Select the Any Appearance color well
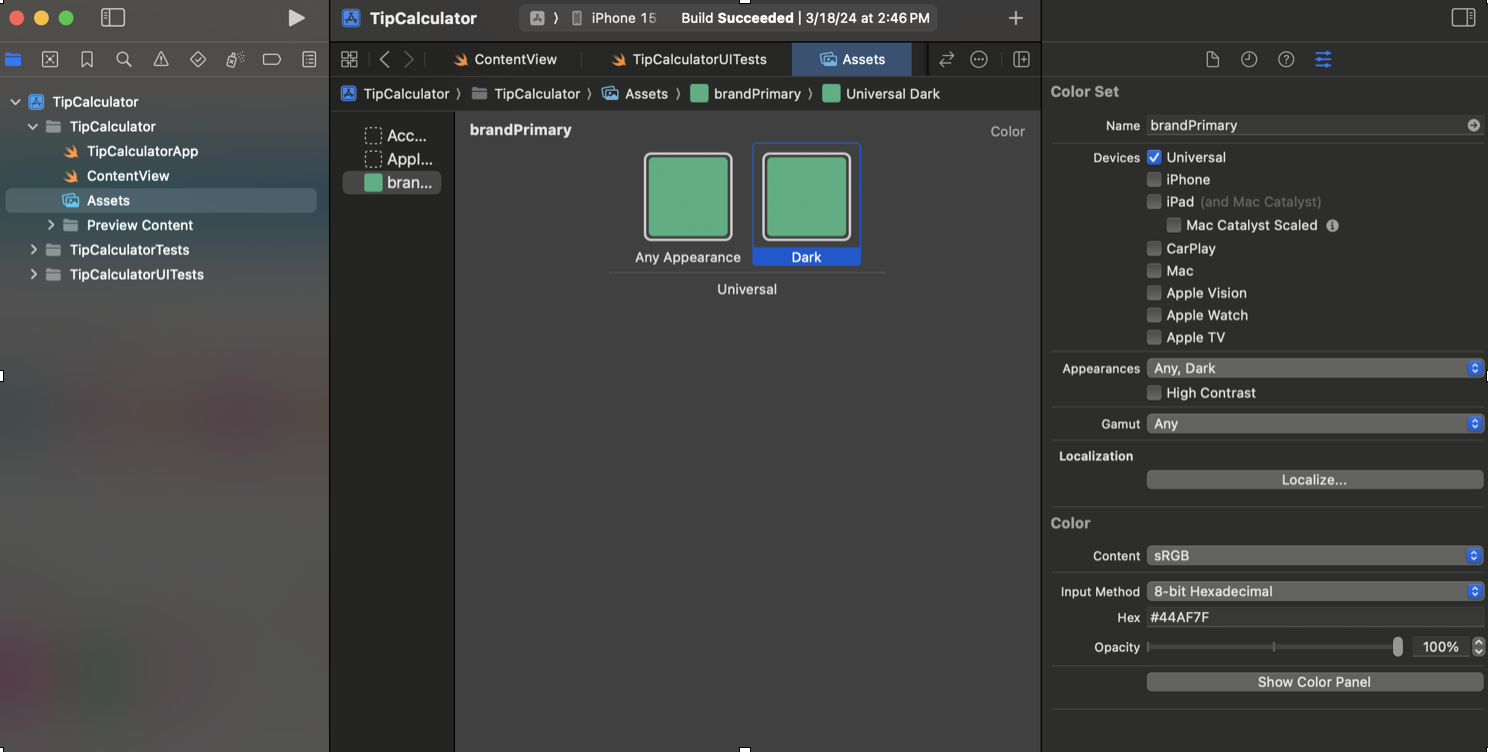The height and width of the screenshot is (752, 1488). pyautogui.click(x=688, y=197)
